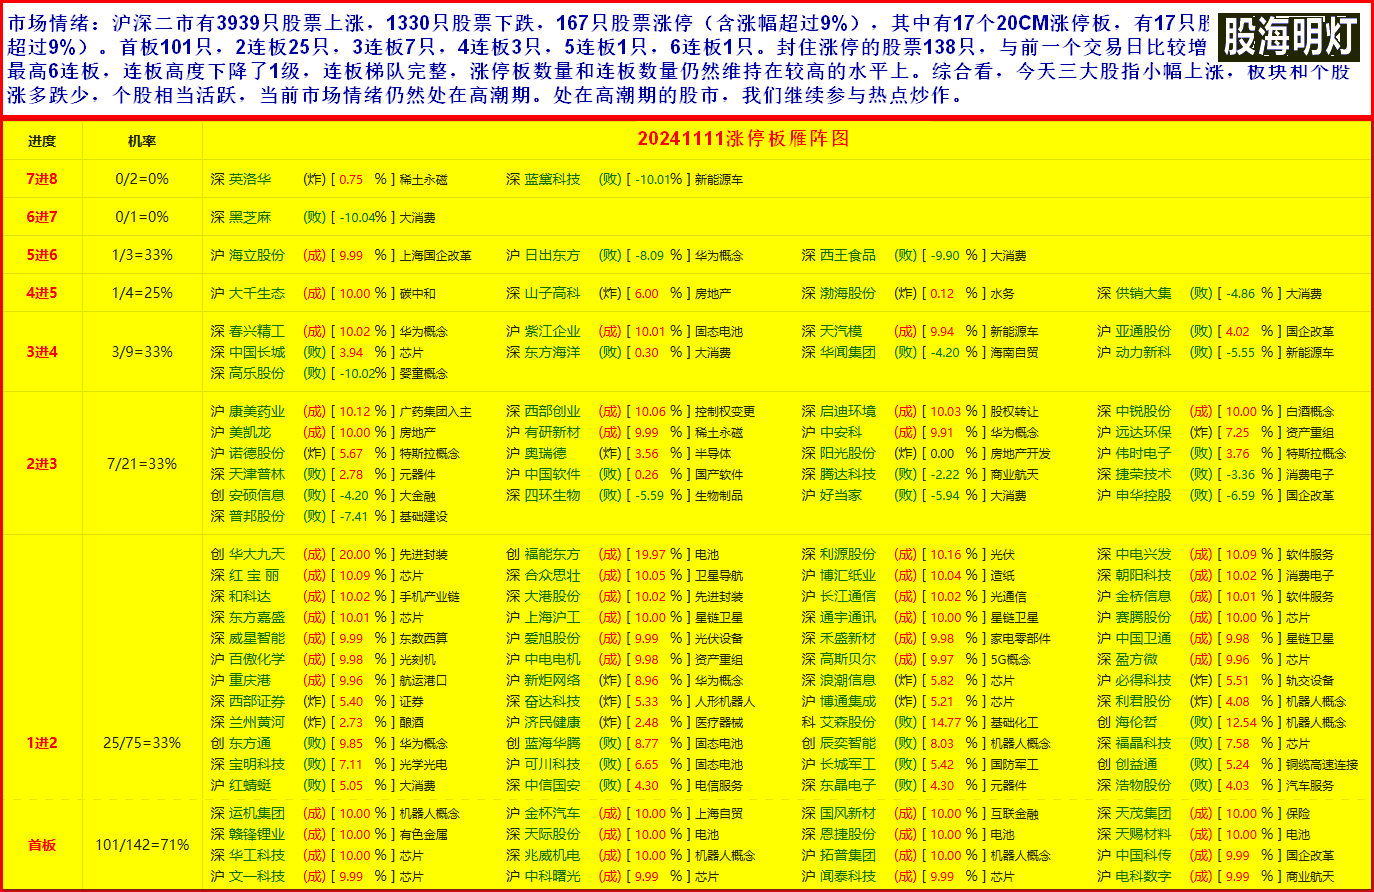Select the 3/9=33% probability cell

(x=142, y=352)
